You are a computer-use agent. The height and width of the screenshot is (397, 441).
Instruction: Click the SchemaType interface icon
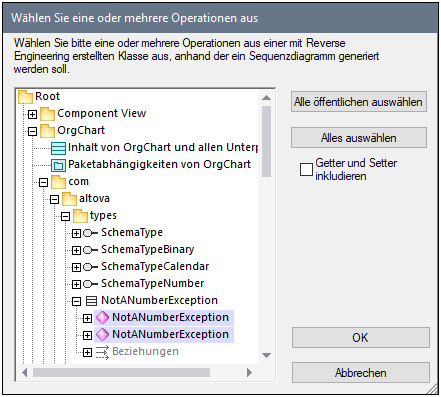(x=90, y=233)
